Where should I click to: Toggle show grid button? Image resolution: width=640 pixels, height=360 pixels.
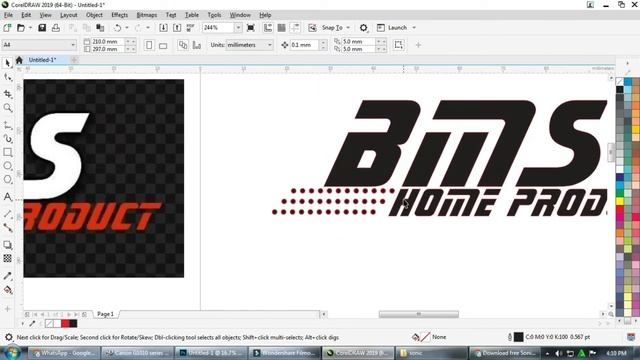pyautogui.click(x=281, y=28)
